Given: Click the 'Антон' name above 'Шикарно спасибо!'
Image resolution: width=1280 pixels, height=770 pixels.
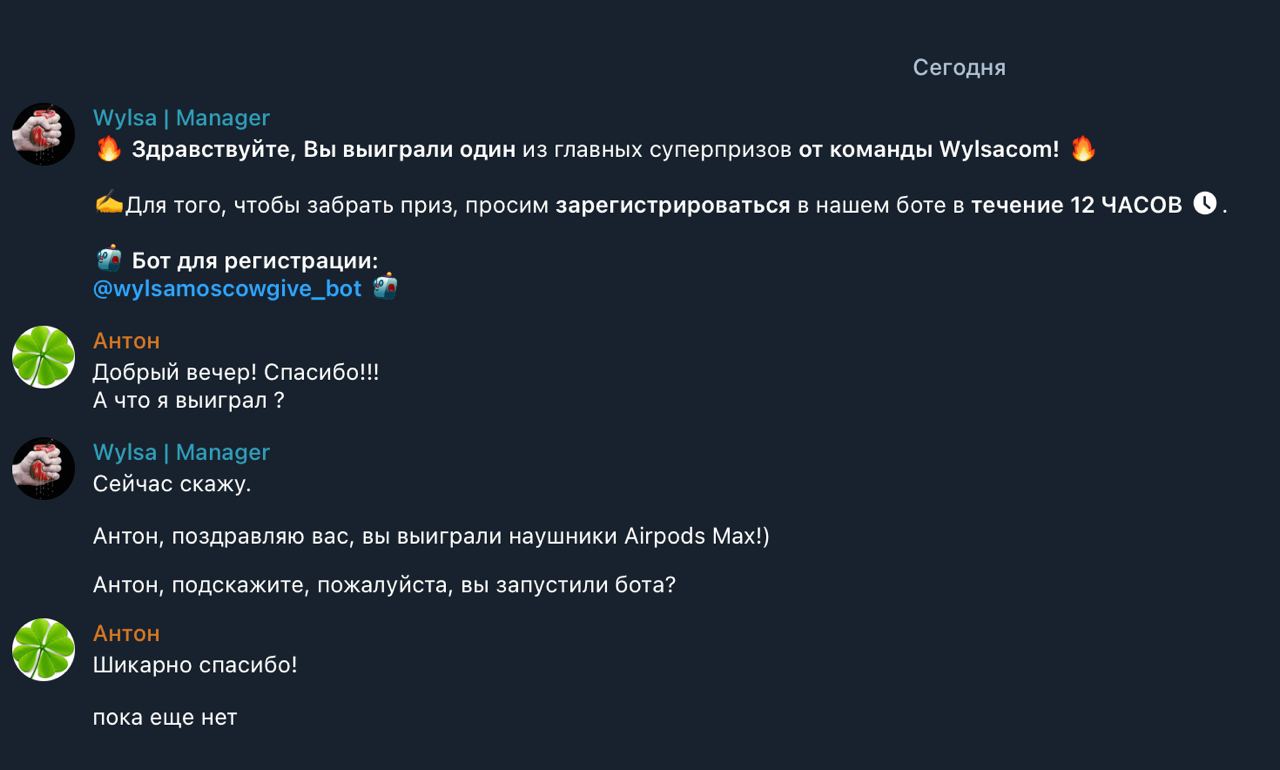Looking at the screenshot, I should pos(126,633).
